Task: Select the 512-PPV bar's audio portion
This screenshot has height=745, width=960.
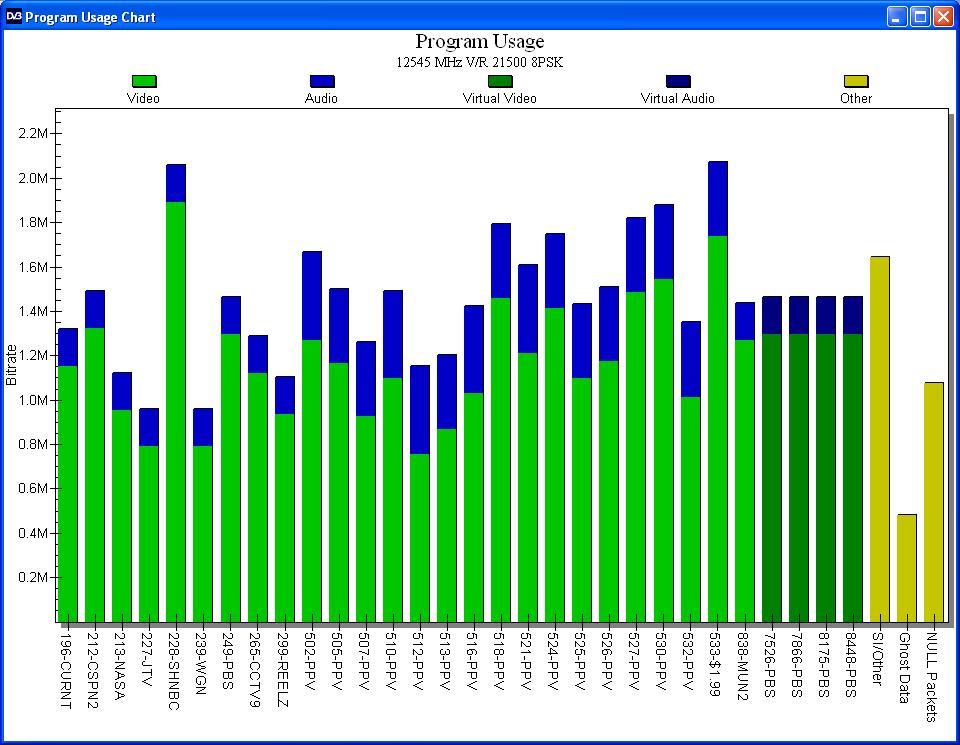Action: pos(420,410)
